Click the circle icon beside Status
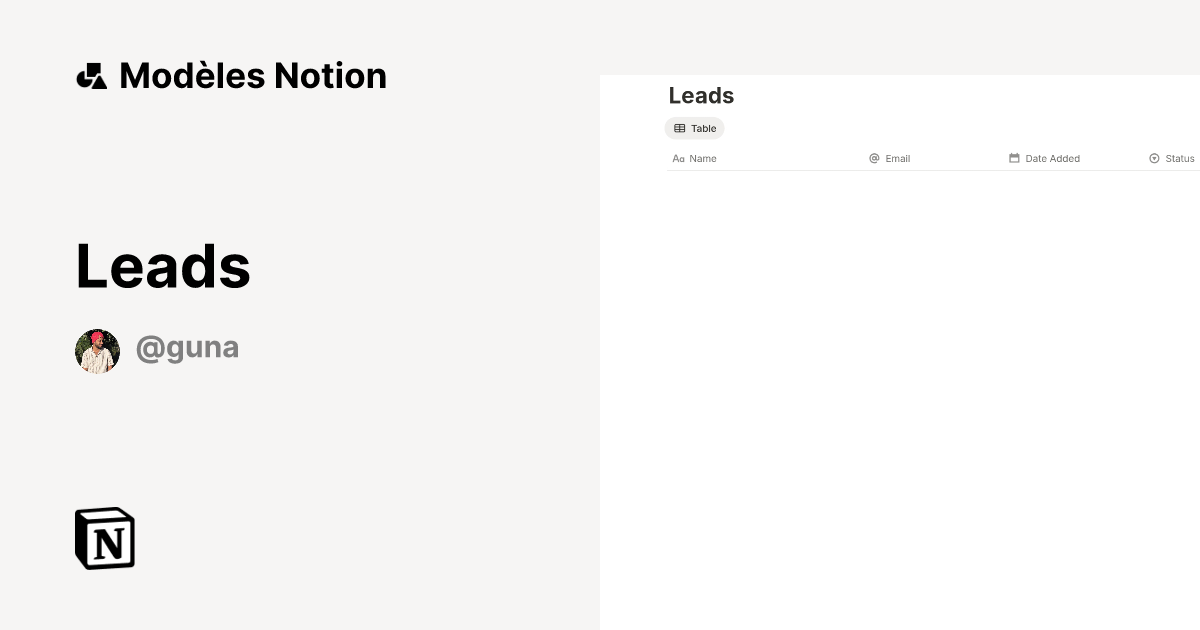Screen dimensions: 1200x630 (x=1154, y=158)
